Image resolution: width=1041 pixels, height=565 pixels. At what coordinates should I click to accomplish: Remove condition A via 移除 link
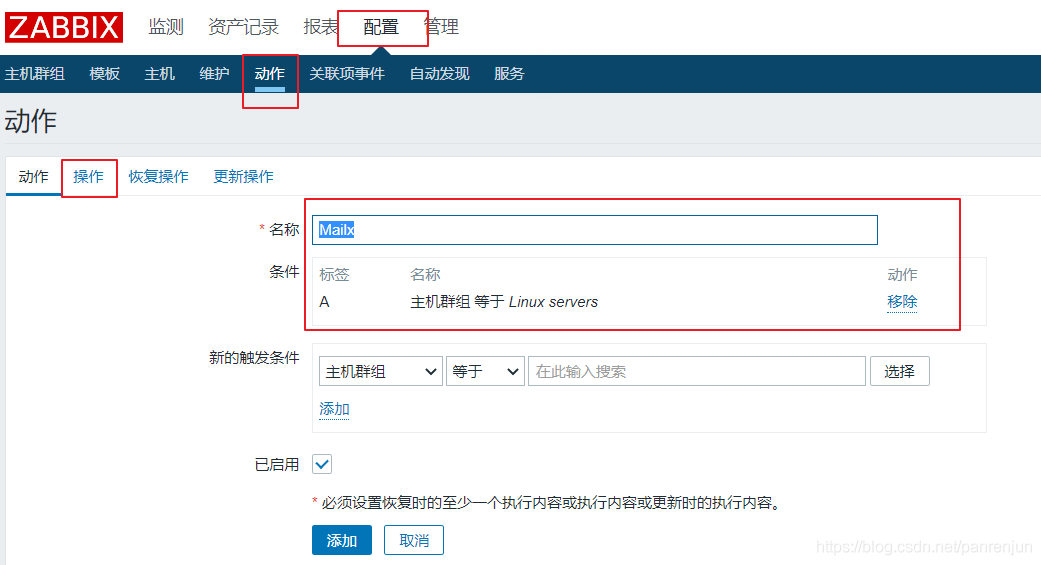902,302
